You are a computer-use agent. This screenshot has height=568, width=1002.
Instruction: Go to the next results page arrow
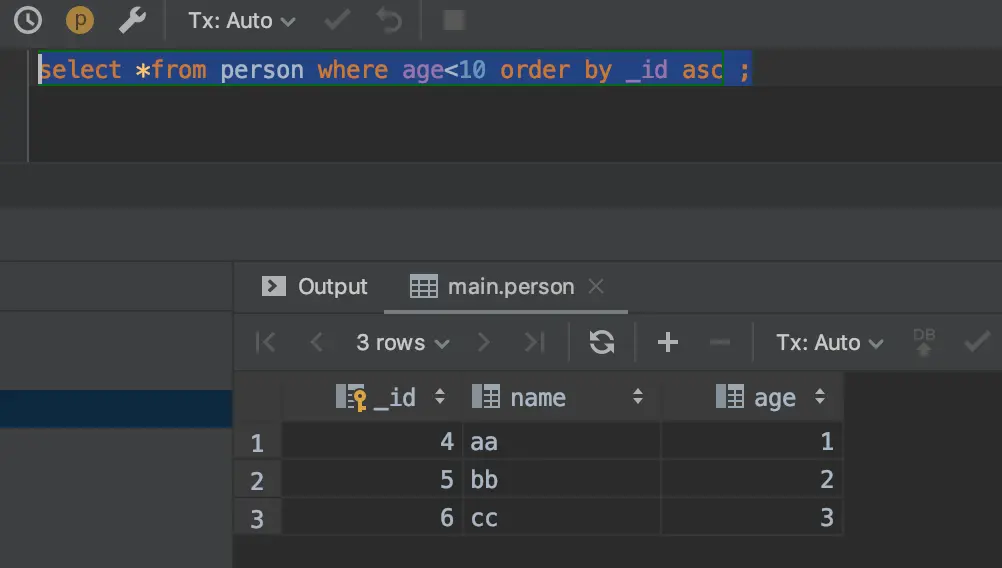(x=484, y=342)
